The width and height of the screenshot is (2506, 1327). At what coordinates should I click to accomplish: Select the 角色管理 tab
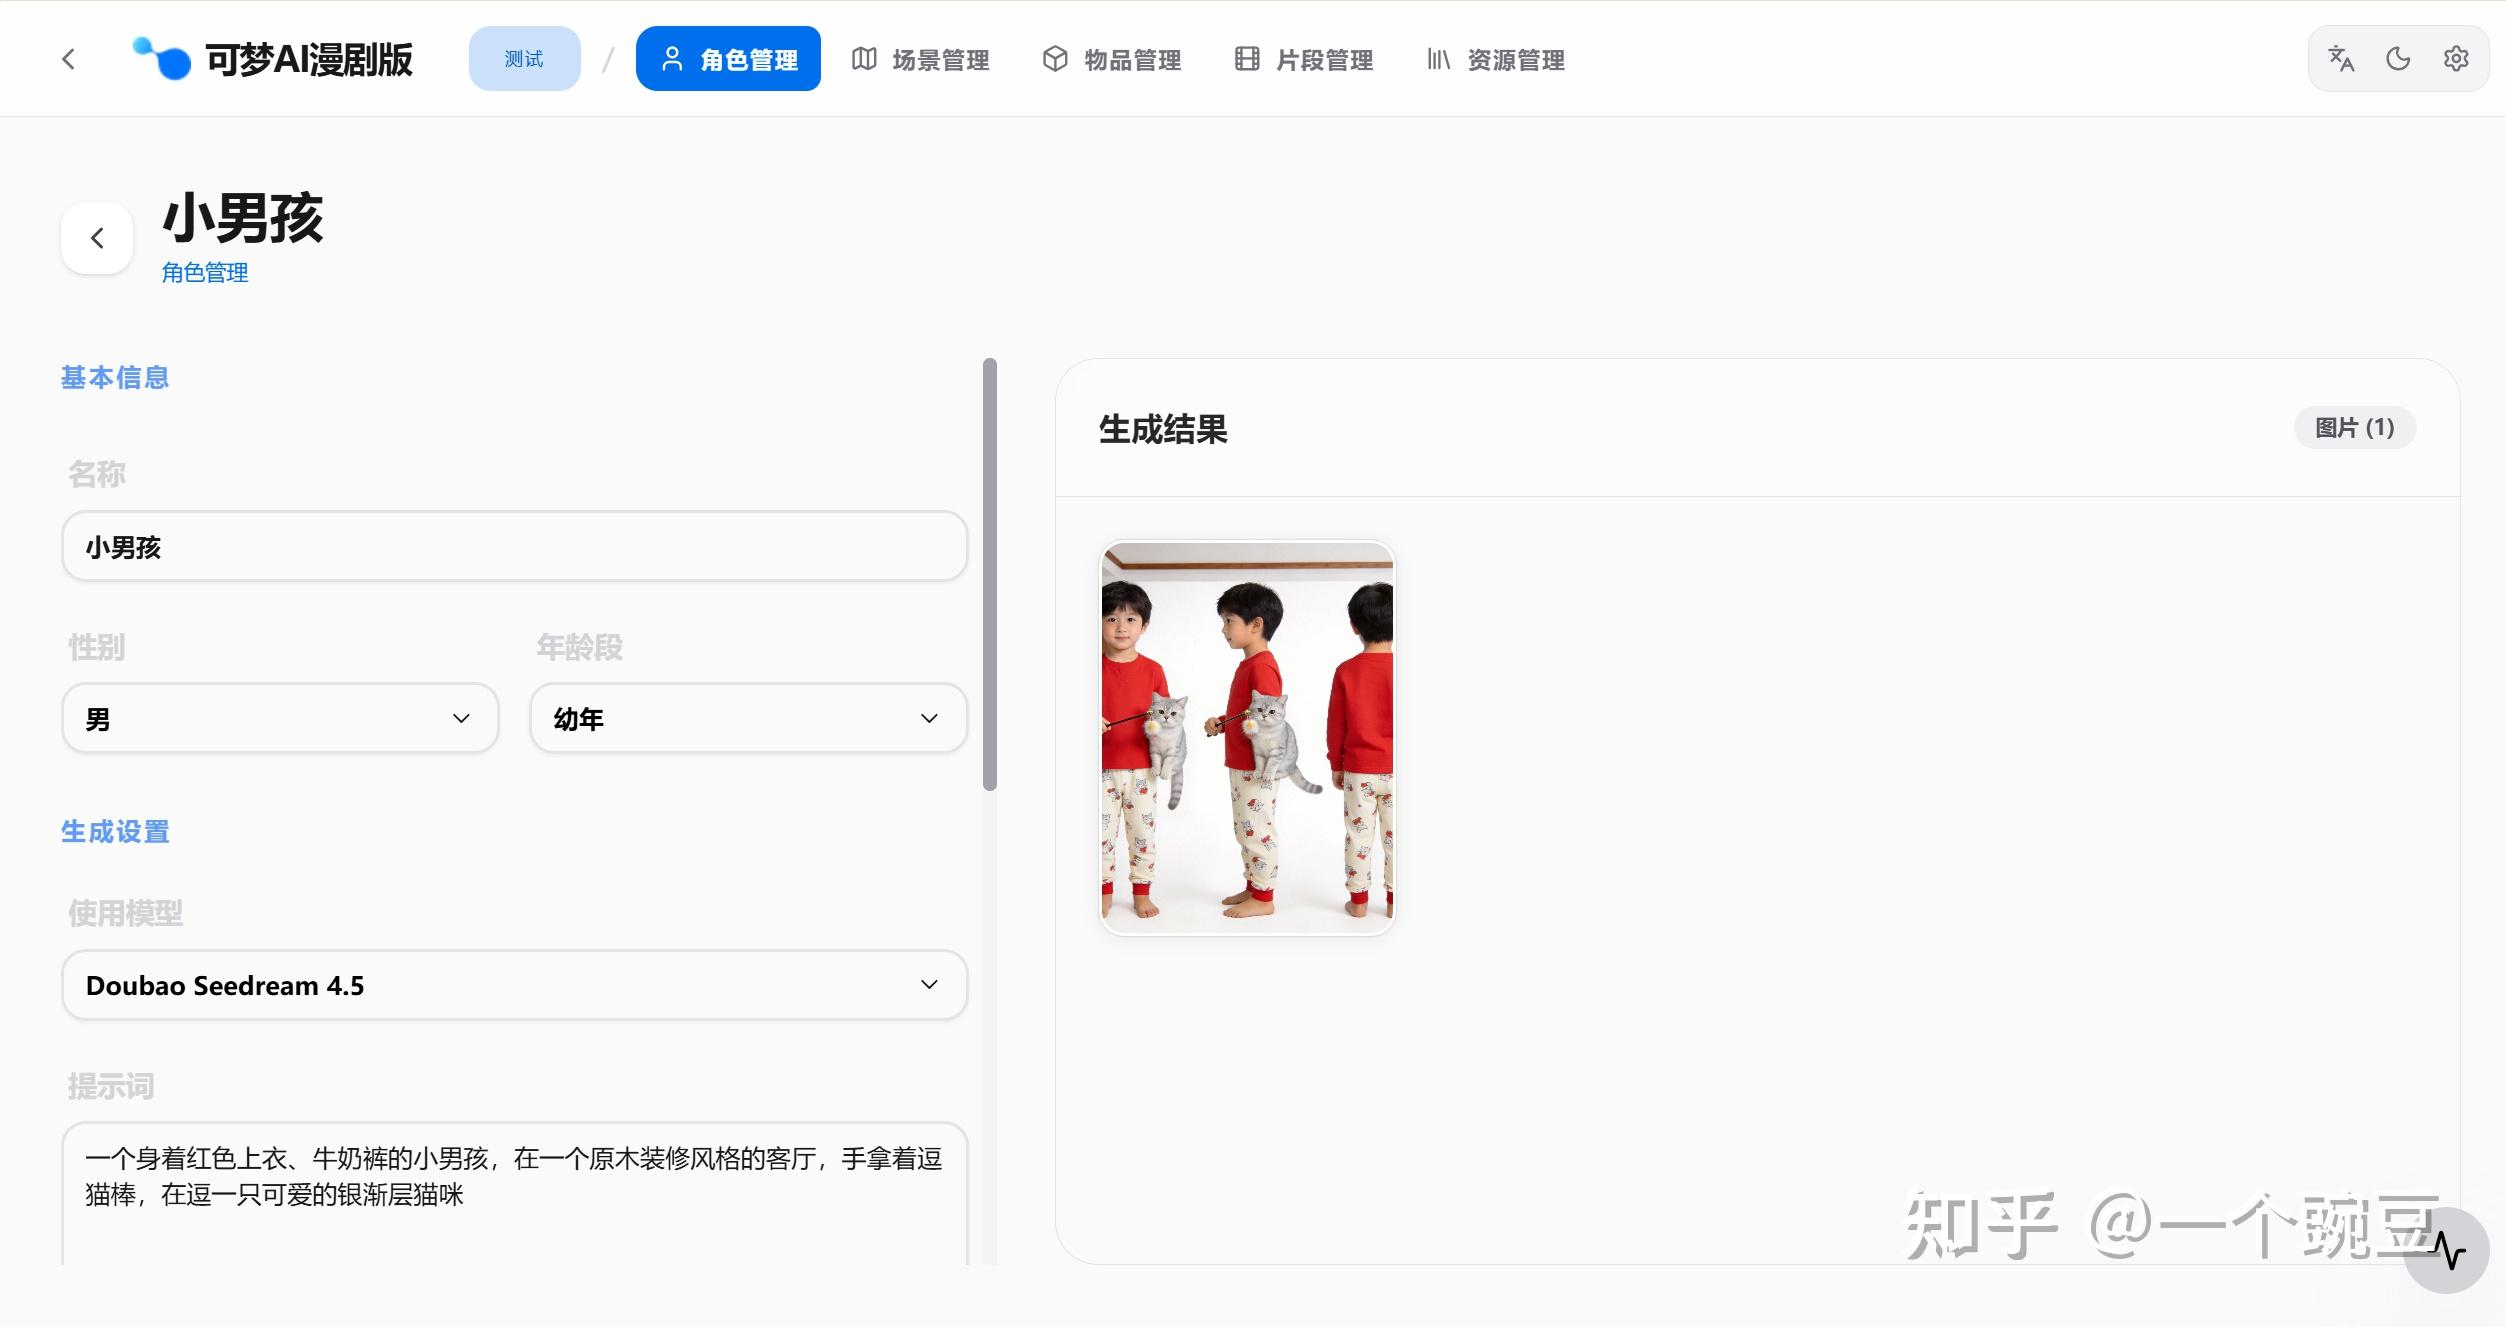click(x=728, y=59)
